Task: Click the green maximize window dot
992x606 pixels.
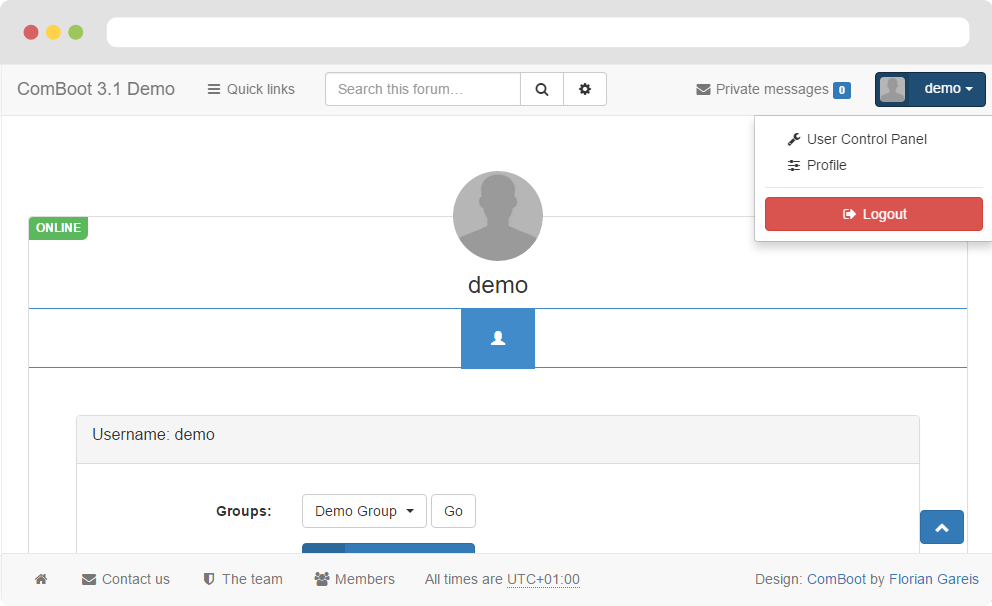Action: 75,32
